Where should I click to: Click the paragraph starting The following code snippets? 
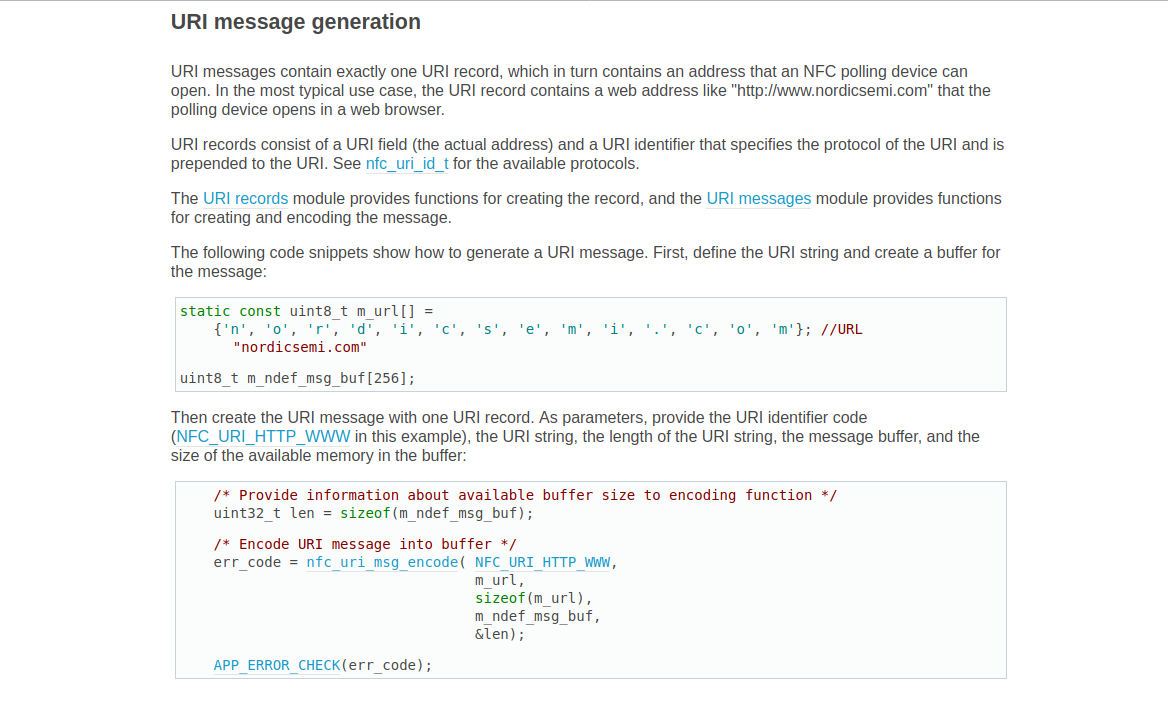point(585,262)
